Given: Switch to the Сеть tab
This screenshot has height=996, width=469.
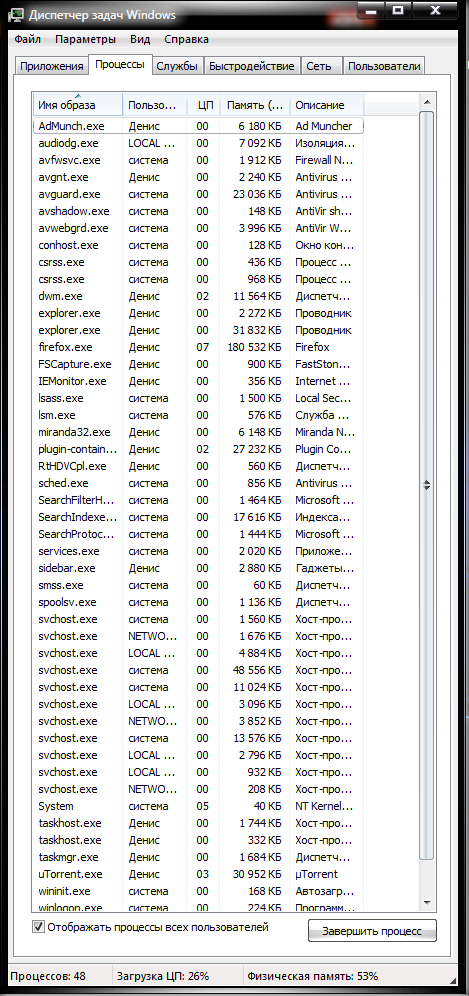Looking at the screenshot, I should point(321,66).
